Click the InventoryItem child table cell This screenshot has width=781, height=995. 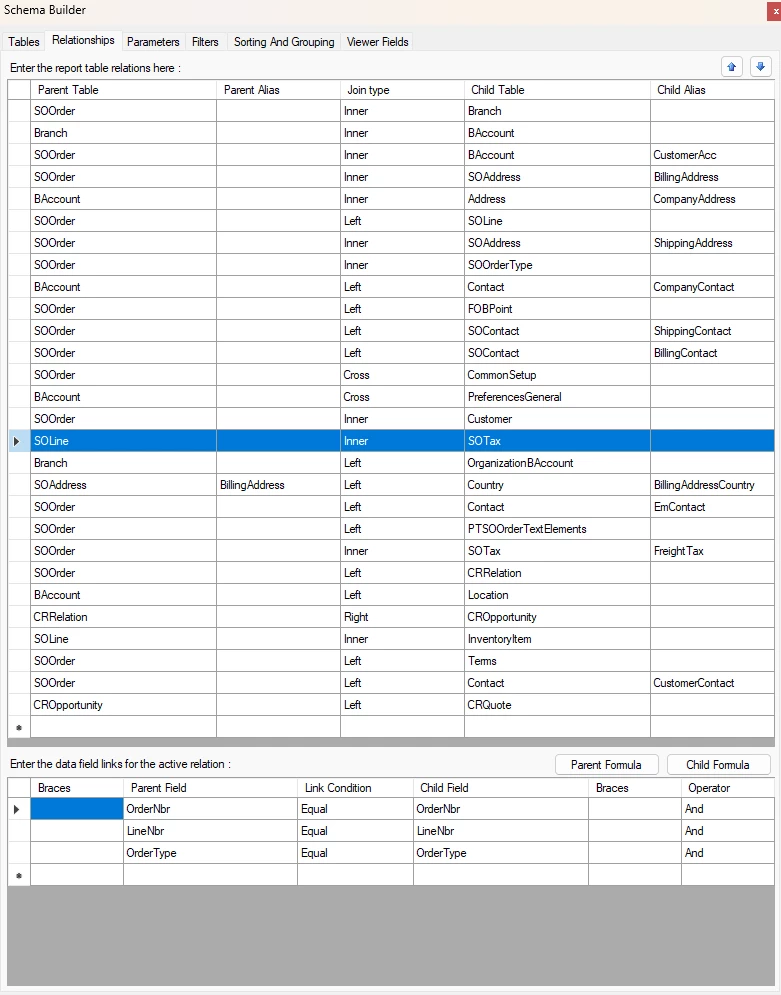557,639
